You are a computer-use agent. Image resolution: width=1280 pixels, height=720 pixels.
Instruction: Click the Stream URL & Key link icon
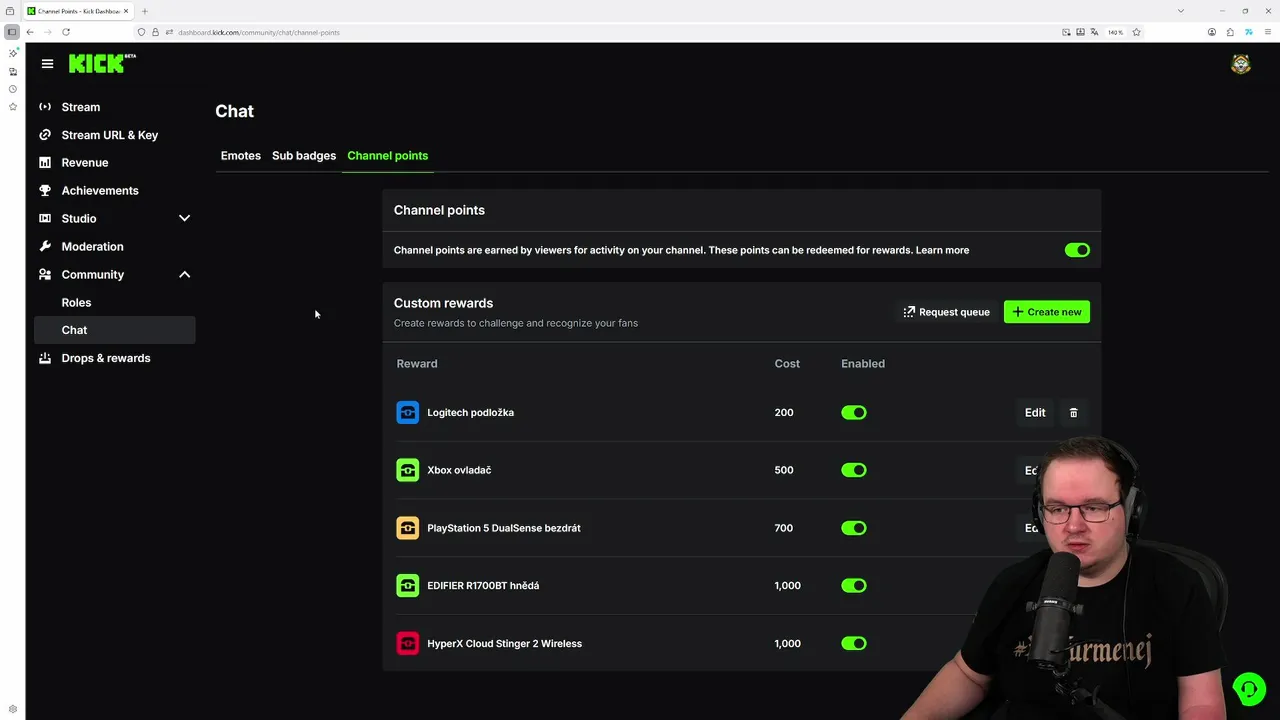45,135
